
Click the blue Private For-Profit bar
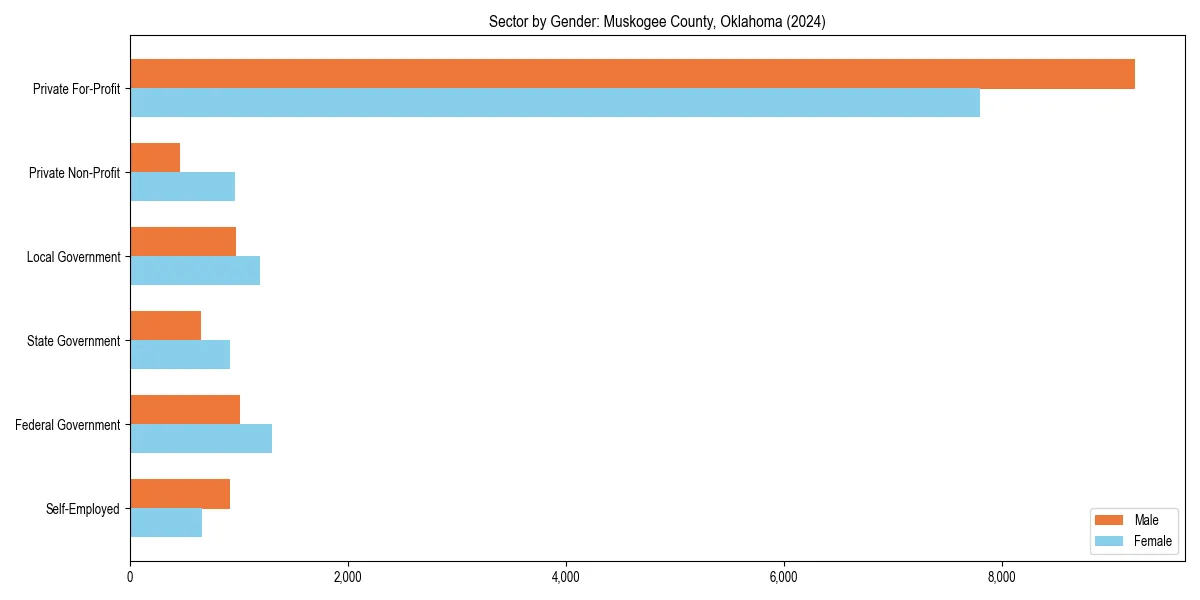(550, 101)
